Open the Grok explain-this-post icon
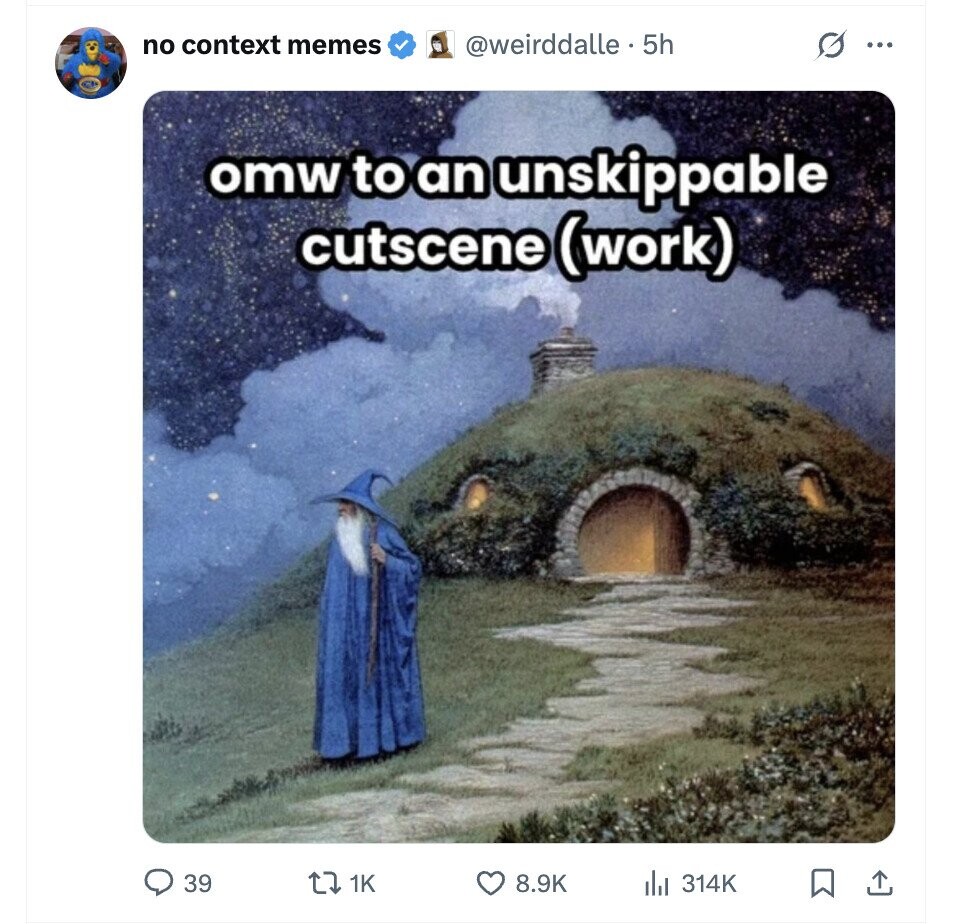This screenshot has height=924, width=958. (x=831, y=45)
